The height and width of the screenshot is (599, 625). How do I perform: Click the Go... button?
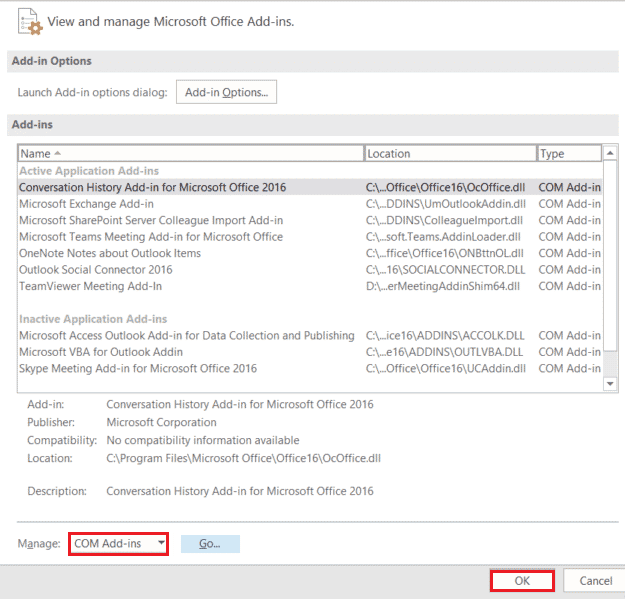click(210, 544)
